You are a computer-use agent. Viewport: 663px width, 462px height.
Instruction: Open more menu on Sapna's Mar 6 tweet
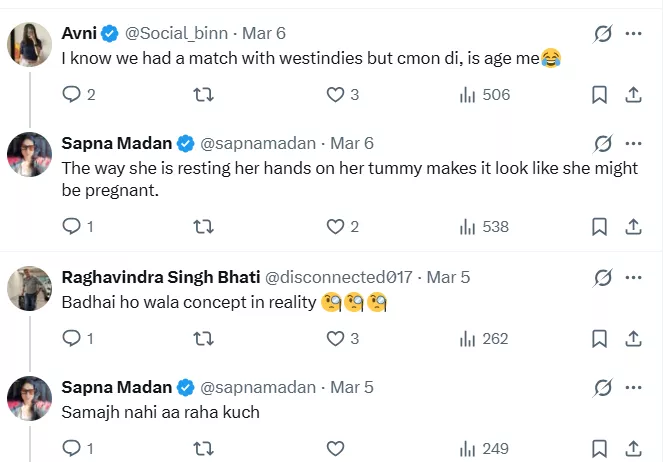point(633,143)
